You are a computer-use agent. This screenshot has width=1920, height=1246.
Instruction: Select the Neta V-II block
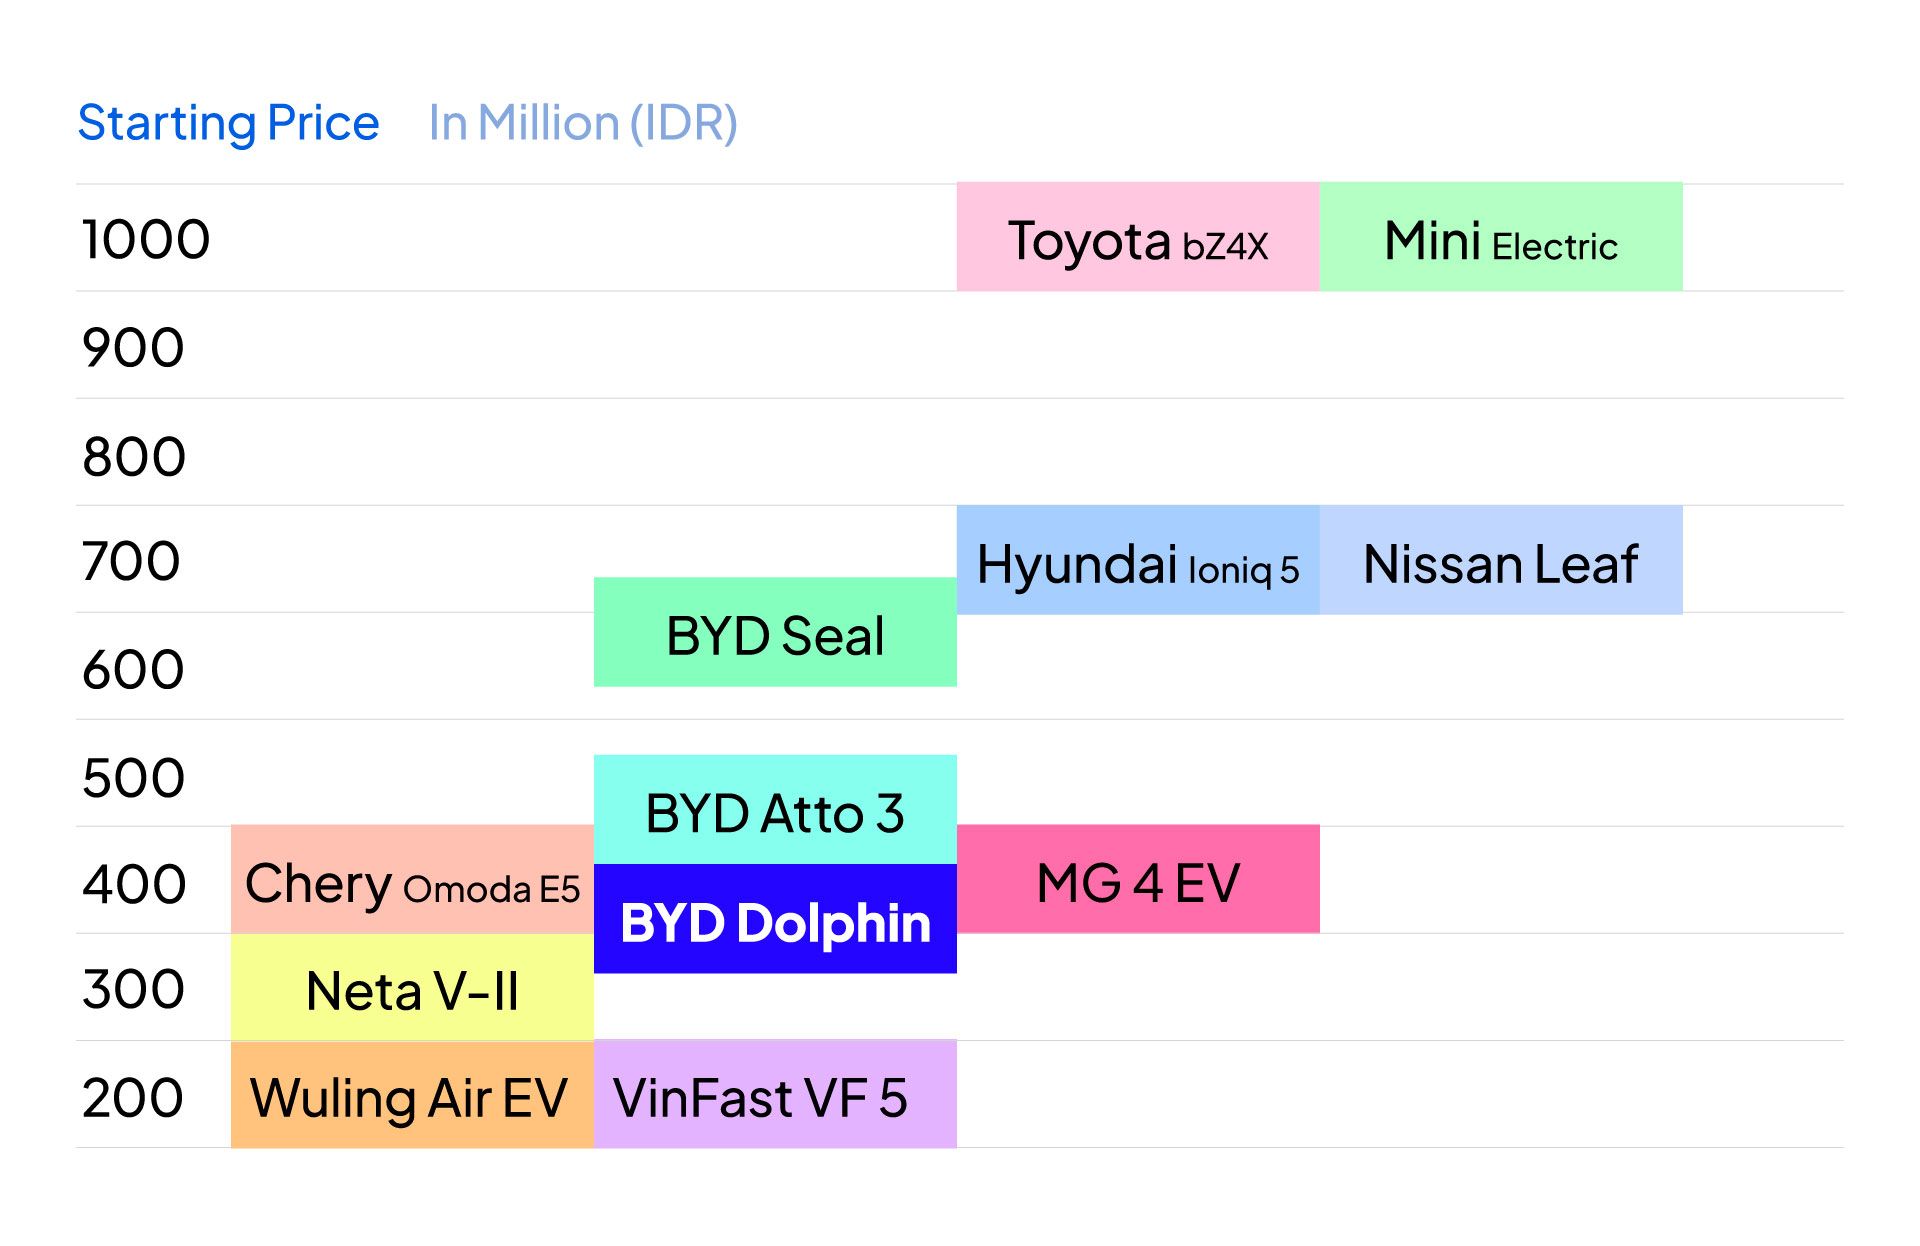coord(412,987)
